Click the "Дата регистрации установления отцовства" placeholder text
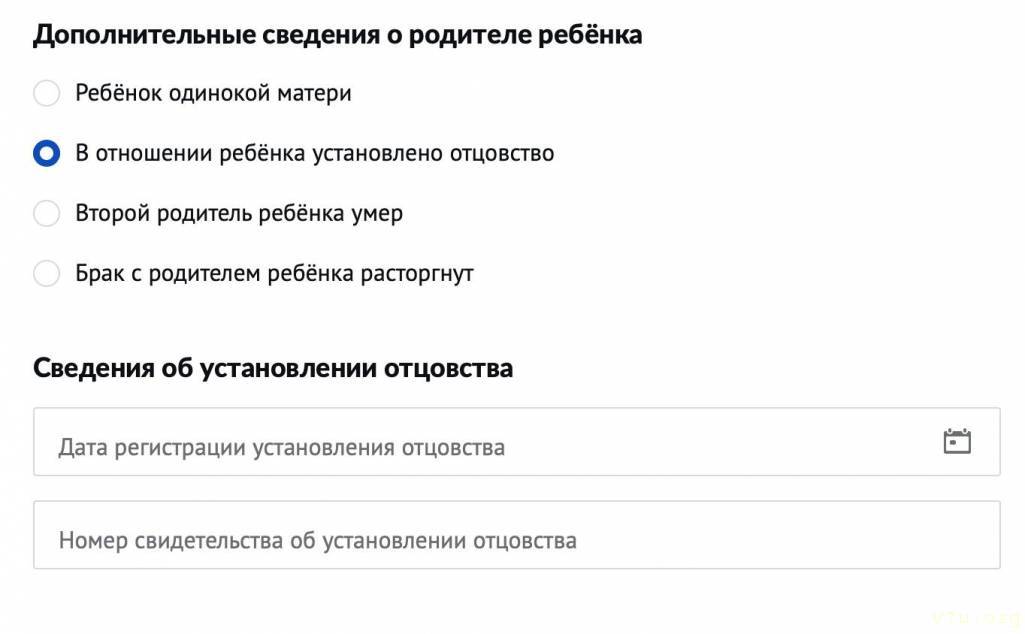The width and height of the screenshot is (1025, 634). tap(281, 447)
